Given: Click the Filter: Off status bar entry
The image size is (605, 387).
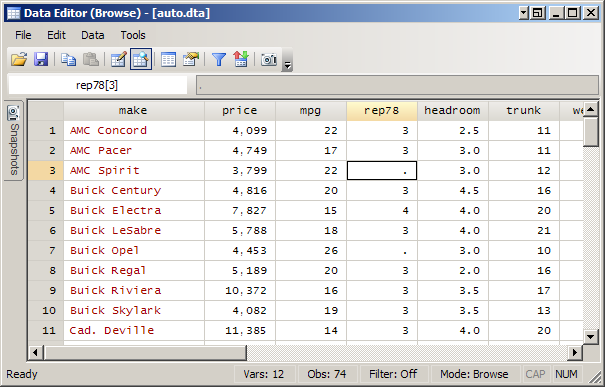Looking at the screenshot, I should (393, 374).
